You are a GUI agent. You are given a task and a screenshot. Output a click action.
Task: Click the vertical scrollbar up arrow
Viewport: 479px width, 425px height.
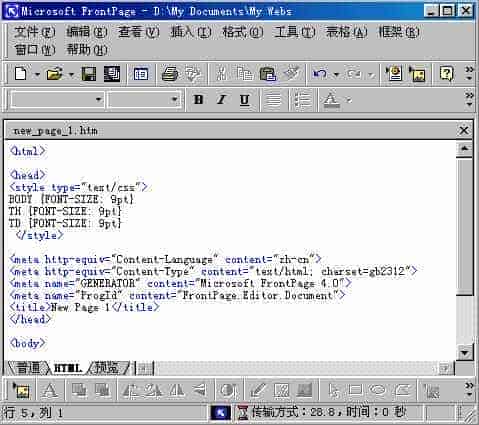[465, 149]
